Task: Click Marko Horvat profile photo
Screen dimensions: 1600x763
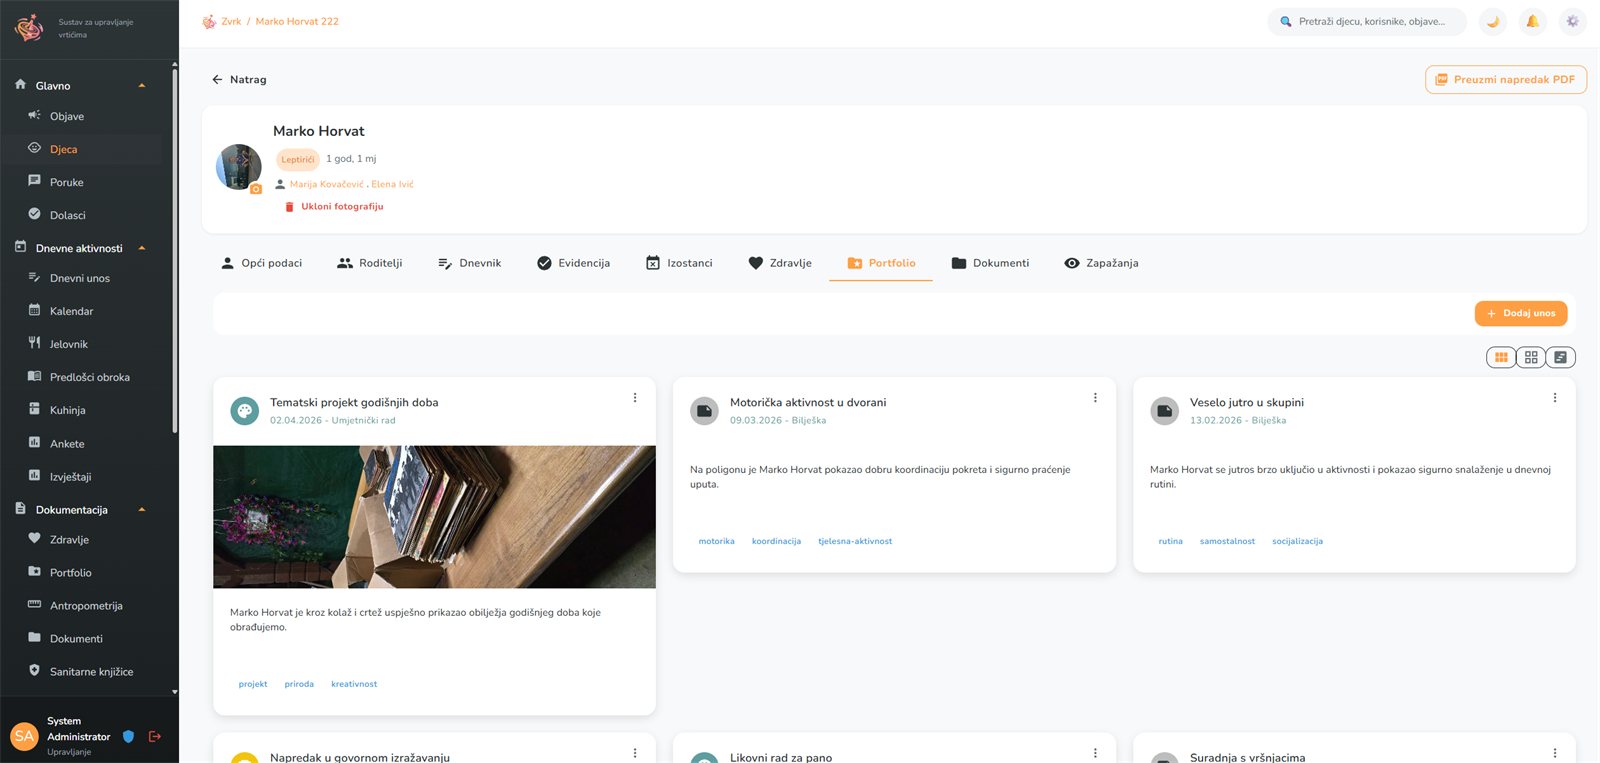Action: pos(239,167)
